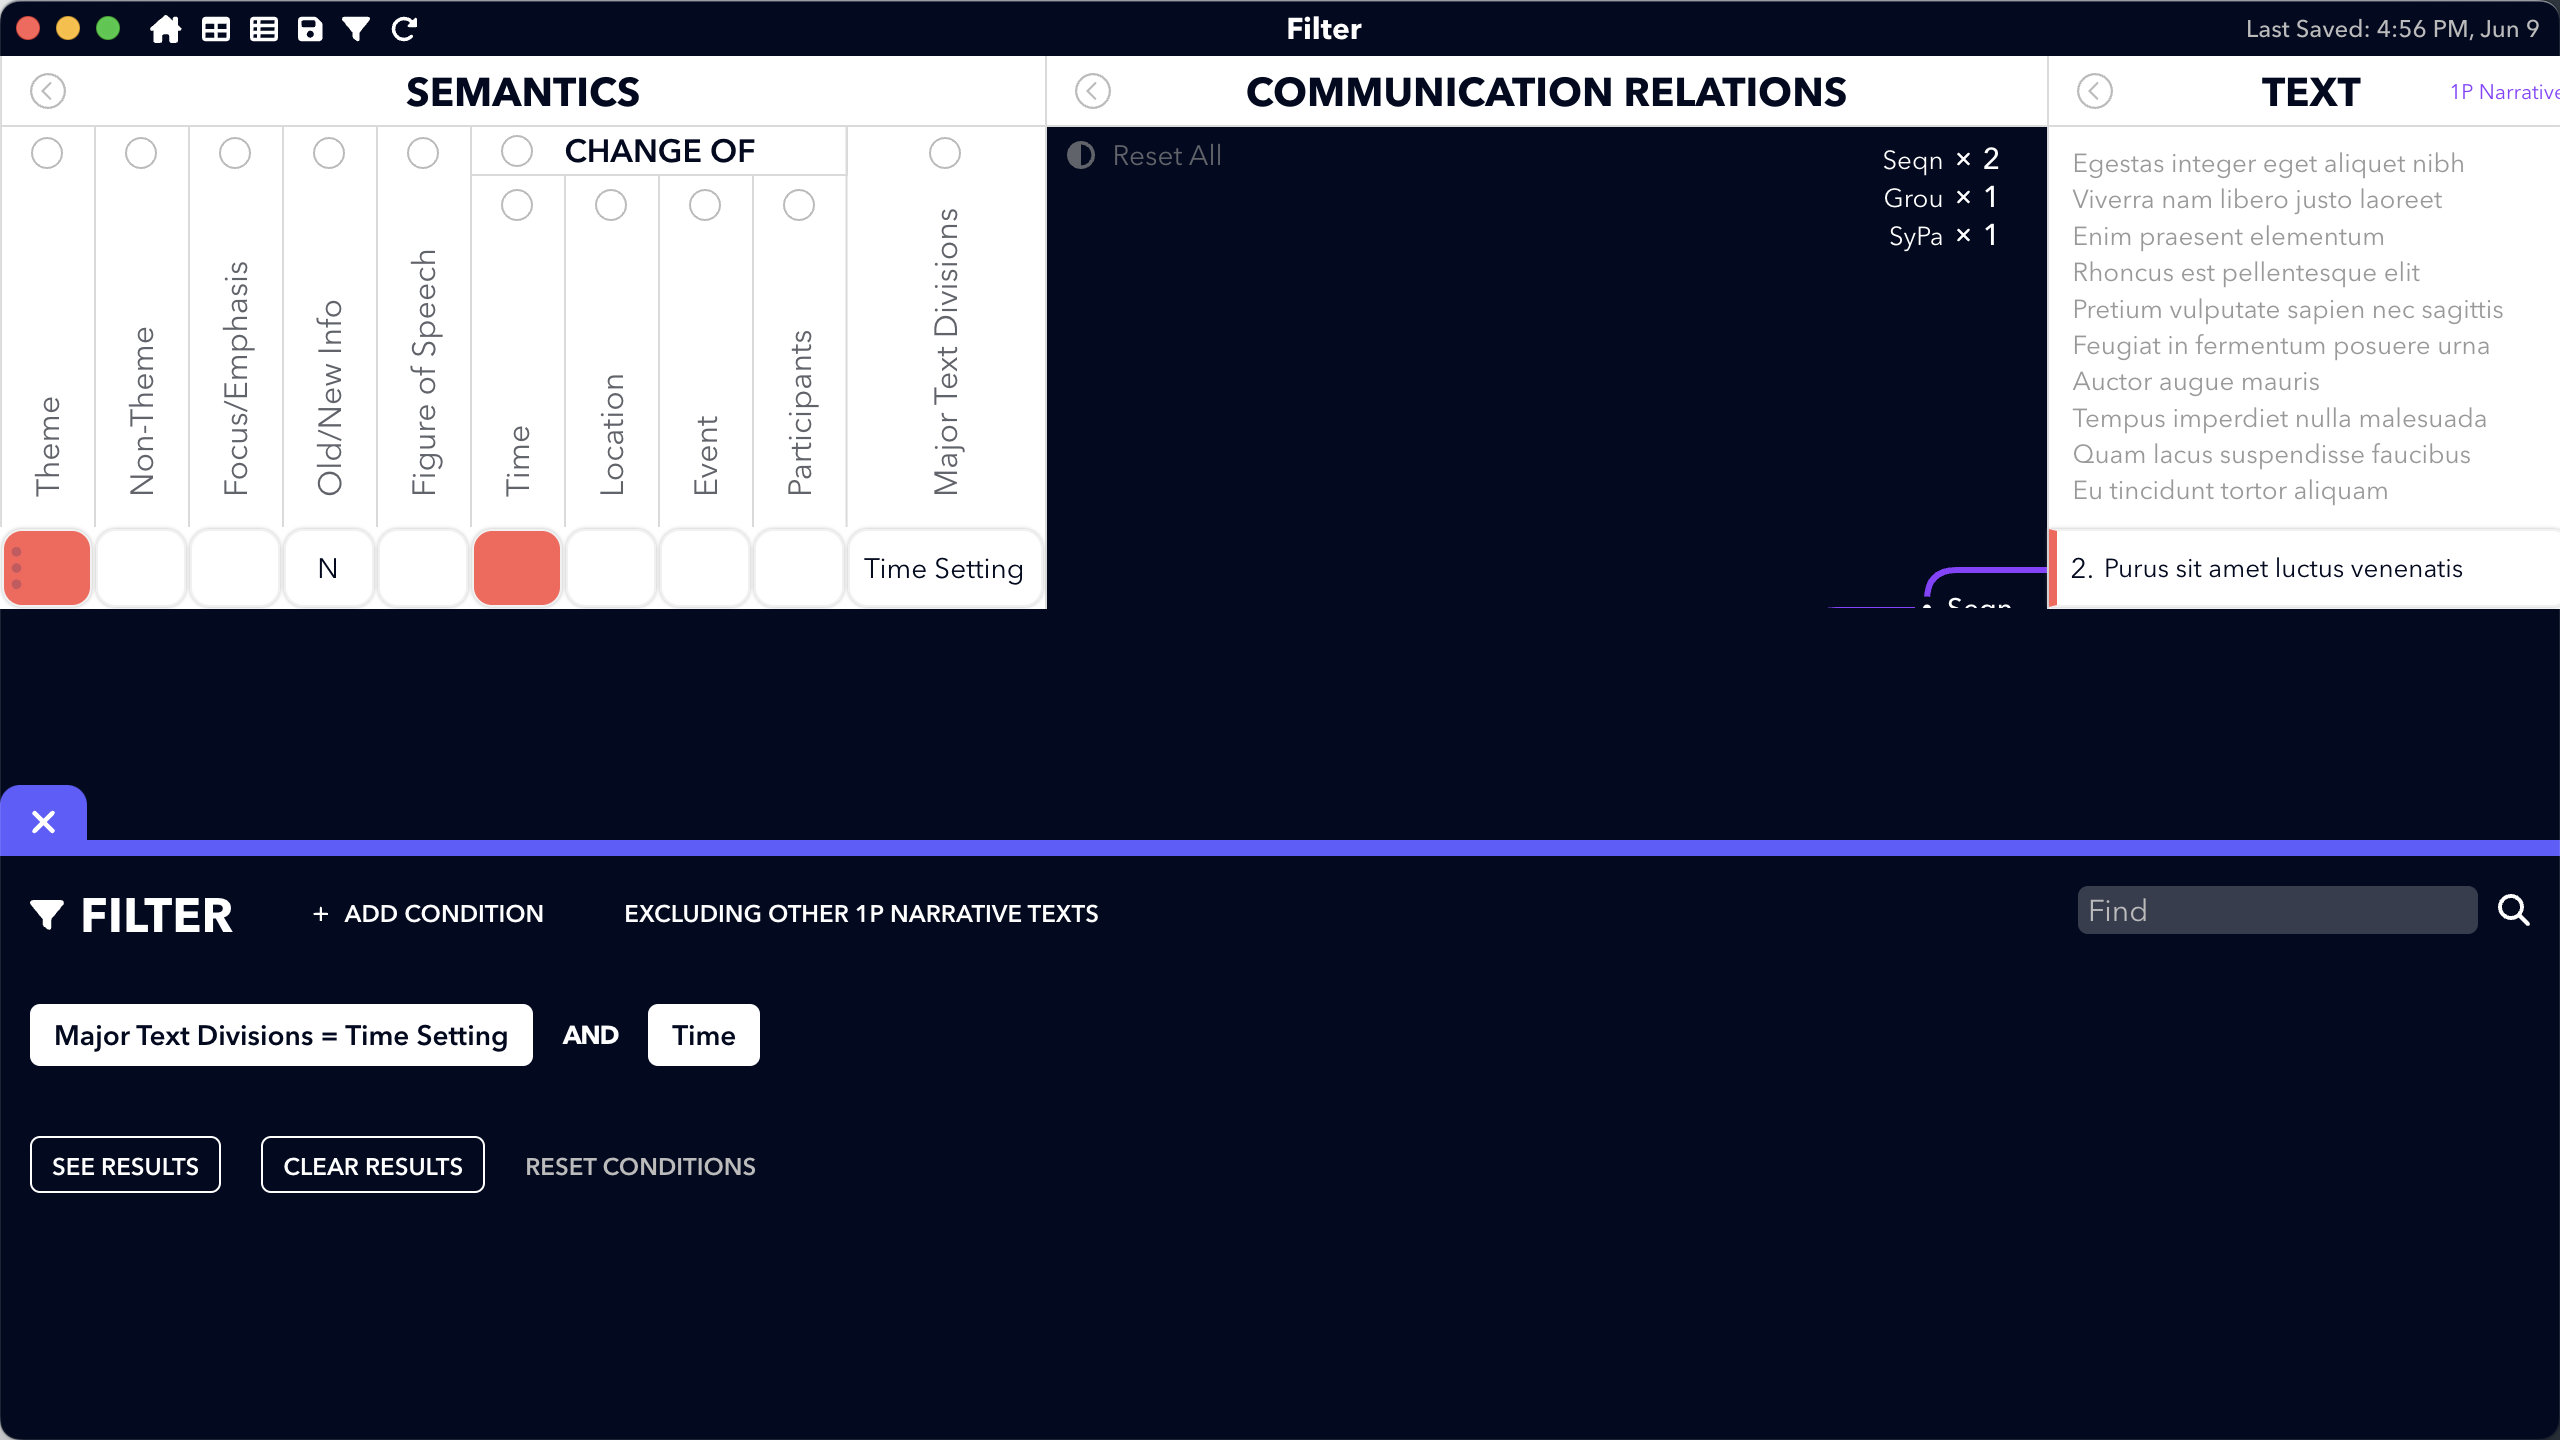
Task: Click Add Condition in the filter panel
Action: point(428,913)
